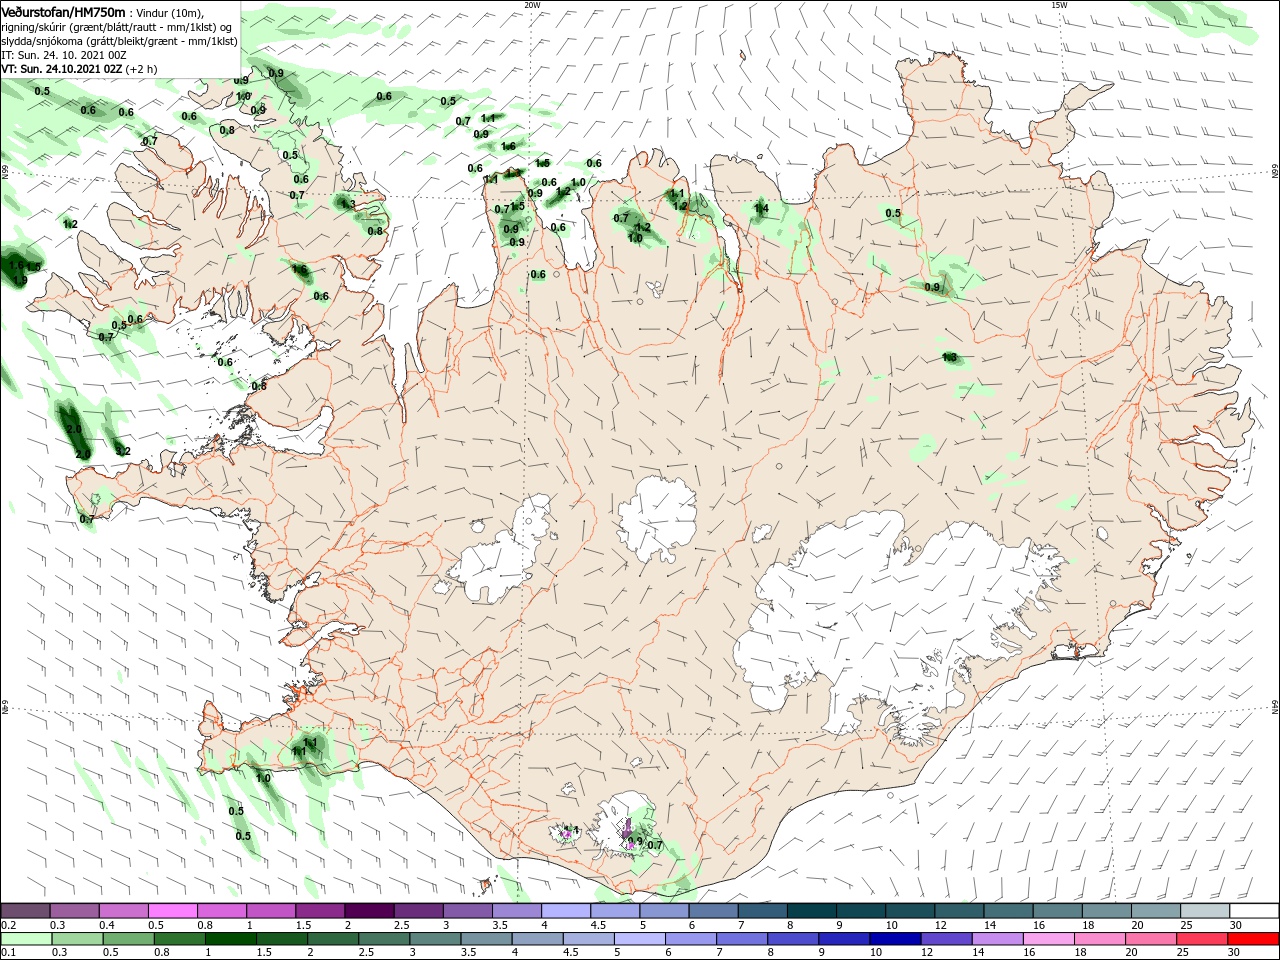Click the VT: Sun. 24.10.2021 02Z (+2 h) line
The width and height of the screenshot is (1280, 960).
pyautogui.click(x=79, y=69)
